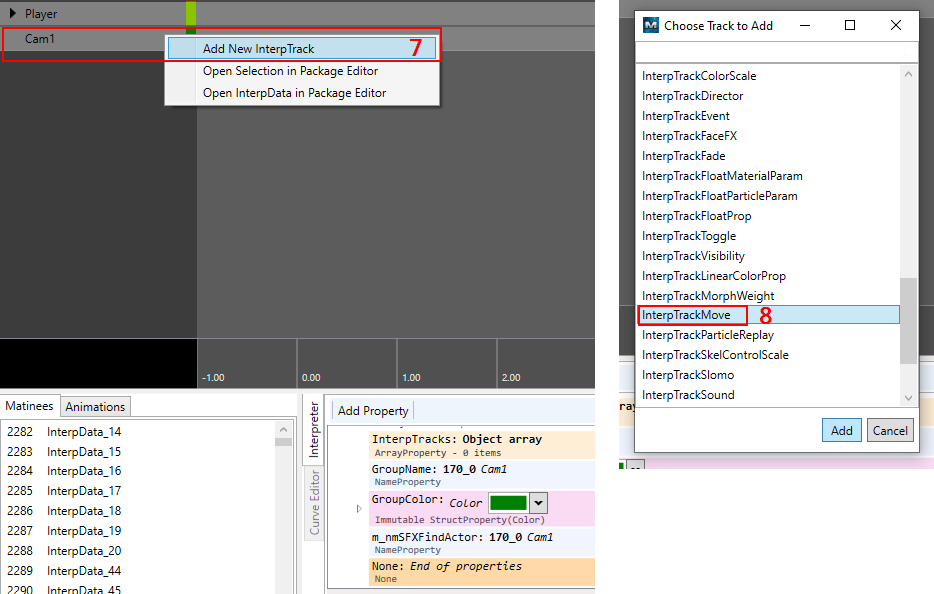This screenshot has width=934, height=594.
Task: Select InterpTrackFloatMaterialParam in the list
Action: click(722, 176)
